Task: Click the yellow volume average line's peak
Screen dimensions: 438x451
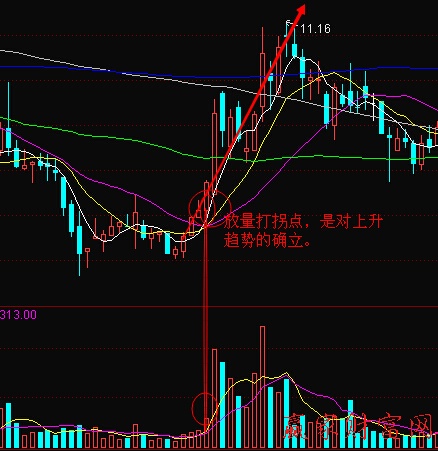Action: coord(286,373)
